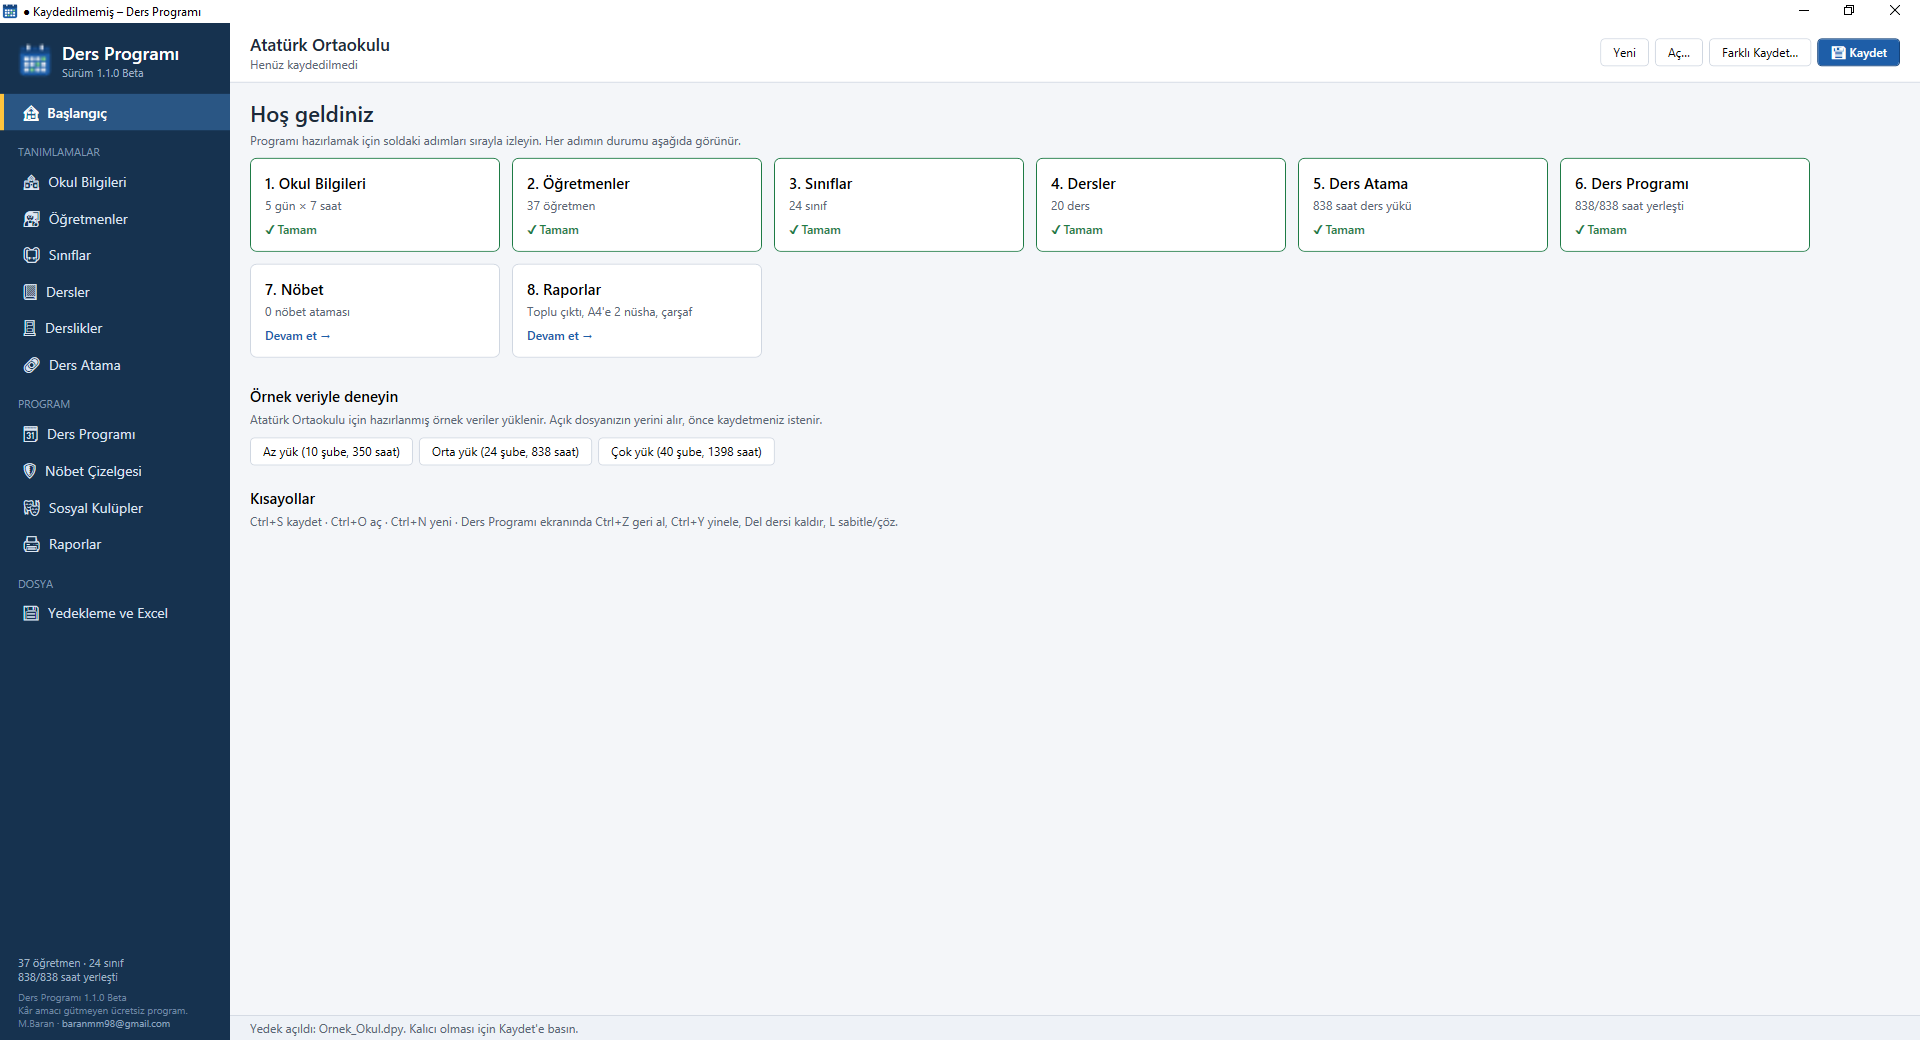Click the Henüz kaydedilmedi subtitle text
1920x1040 pixels.
303,65
